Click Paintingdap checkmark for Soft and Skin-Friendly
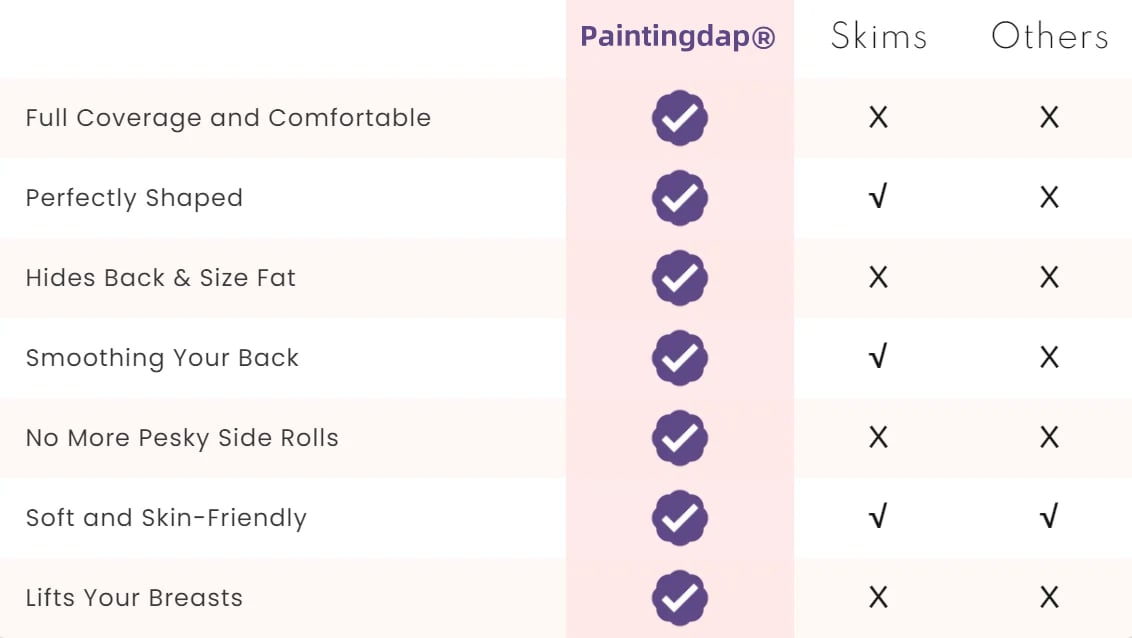The image size is (1132, 638). (x=679, y=518)
